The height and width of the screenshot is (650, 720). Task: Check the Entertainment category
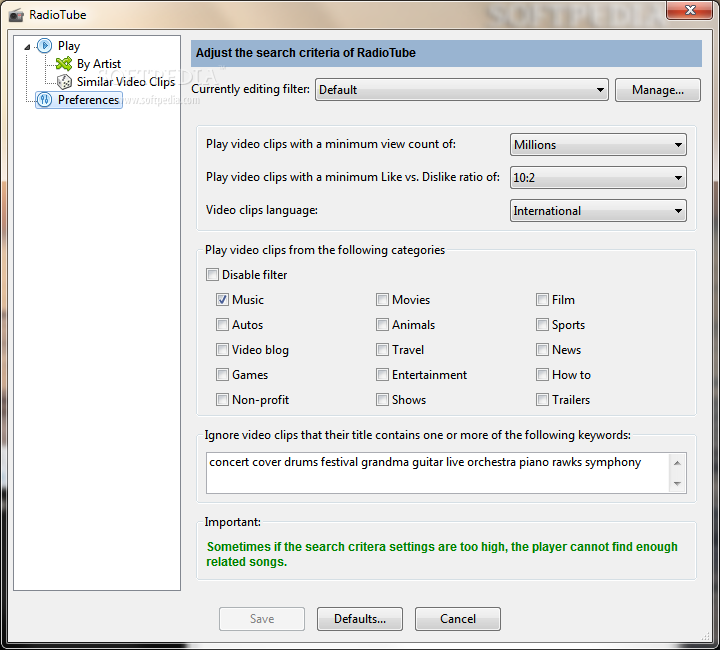382,375
